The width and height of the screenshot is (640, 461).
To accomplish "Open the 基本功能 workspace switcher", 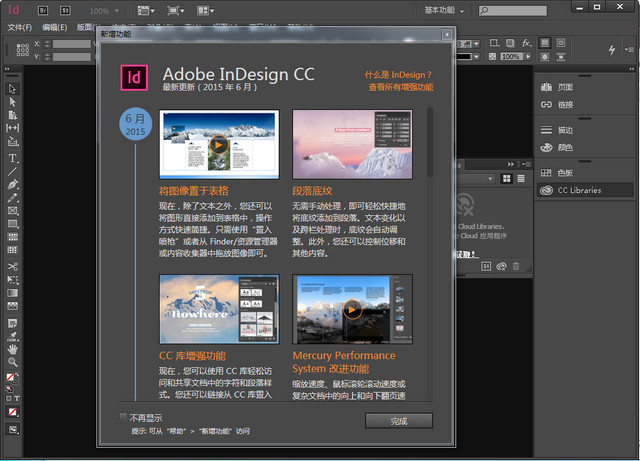I will click(x=444, y=10).
